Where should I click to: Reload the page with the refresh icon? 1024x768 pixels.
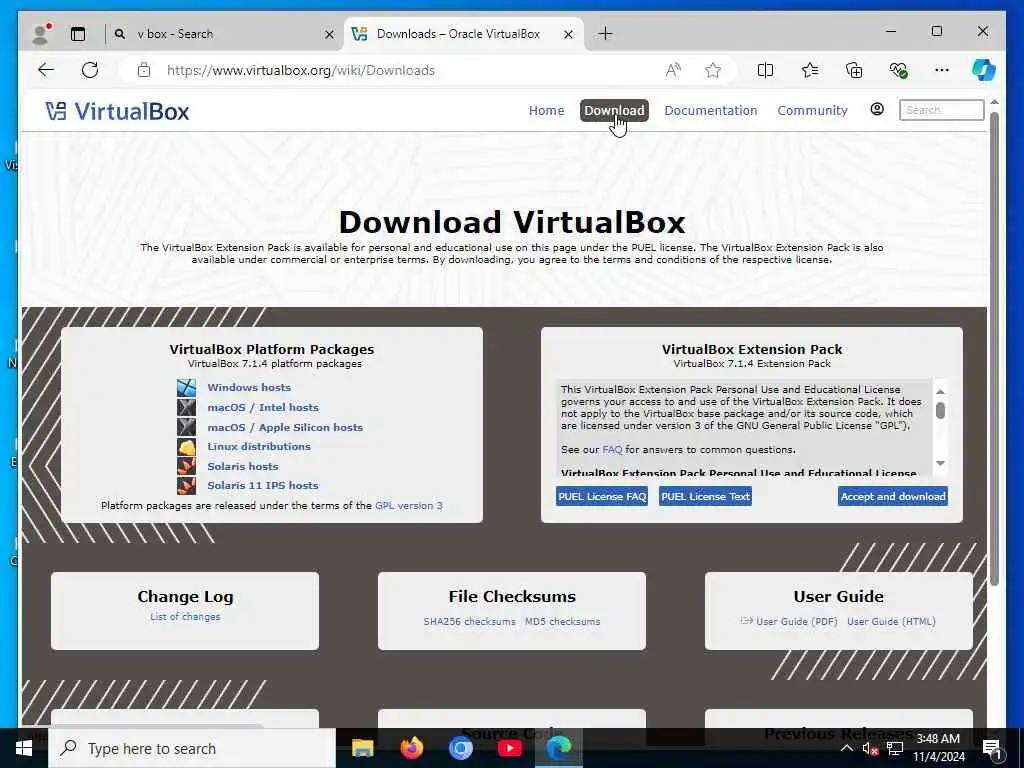(90, 70)
